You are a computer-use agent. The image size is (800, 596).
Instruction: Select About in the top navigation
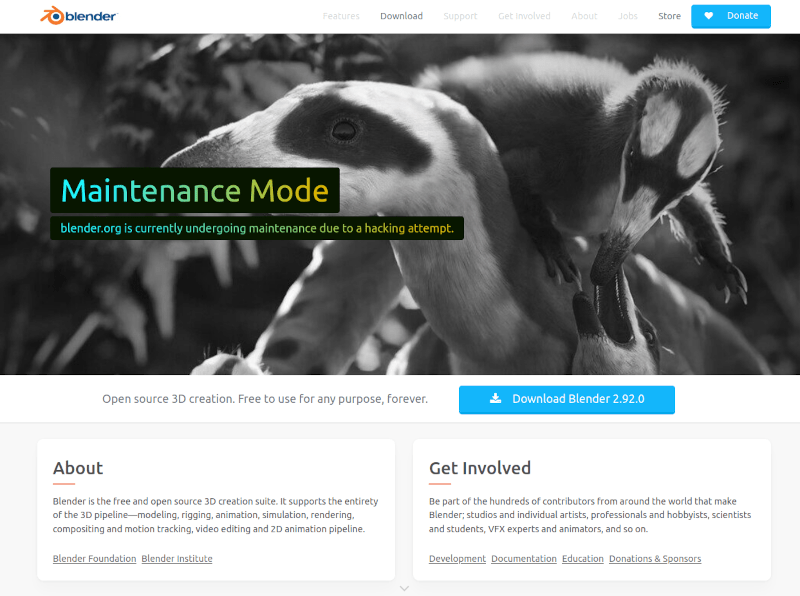coord(584,16)
